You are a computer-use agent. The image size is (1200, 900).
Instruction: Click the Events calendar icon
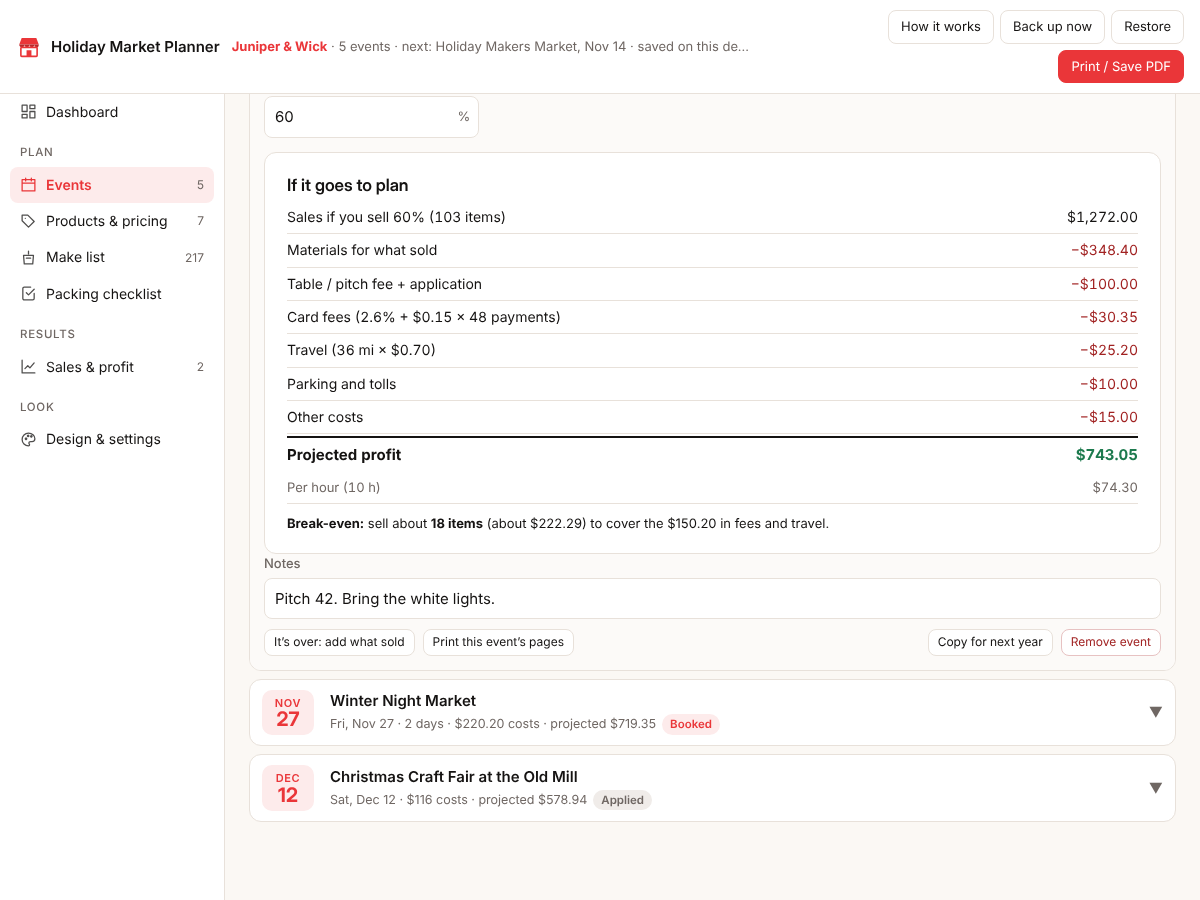point(28,185)
